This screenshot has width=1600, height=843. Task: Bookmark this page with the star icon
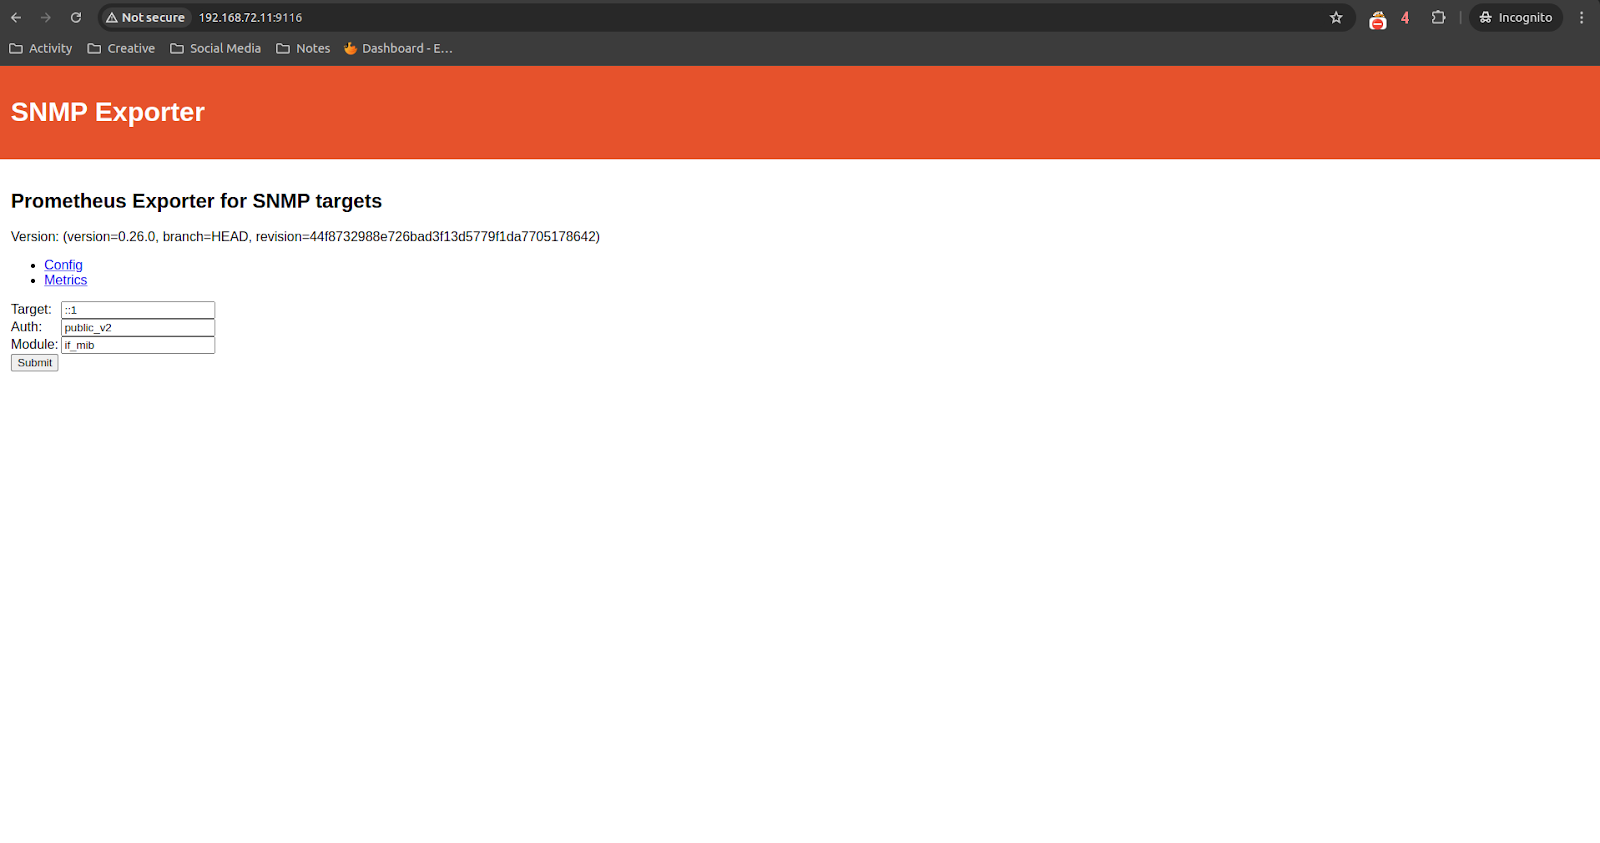(x=1336, y=17)
